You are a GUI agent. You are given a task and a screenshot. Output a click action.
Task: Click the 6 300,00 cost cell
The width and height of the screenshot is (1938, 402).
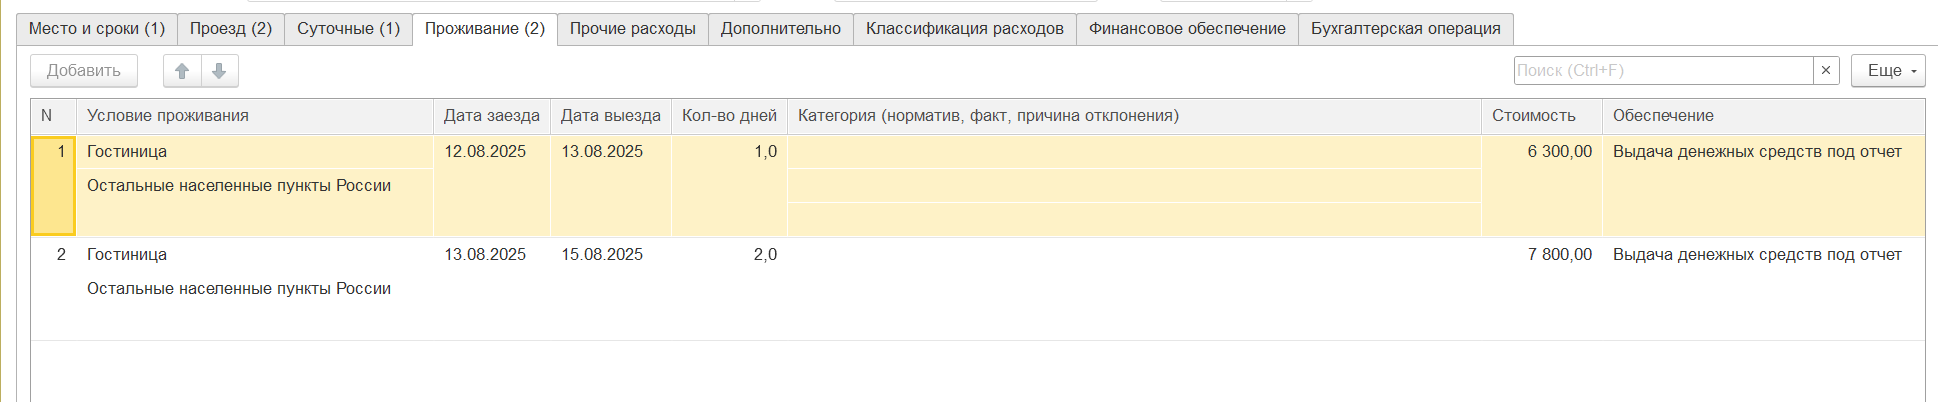pyautogui.click(x=1559, y=152)
